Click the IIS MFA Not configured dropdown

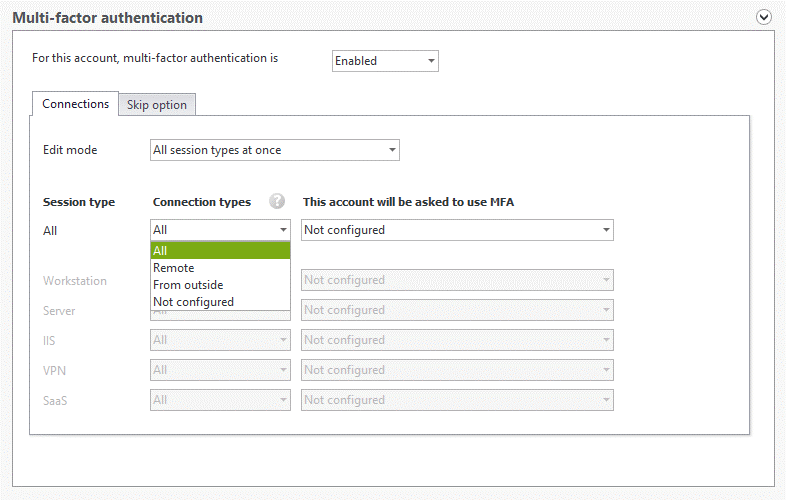457,340
